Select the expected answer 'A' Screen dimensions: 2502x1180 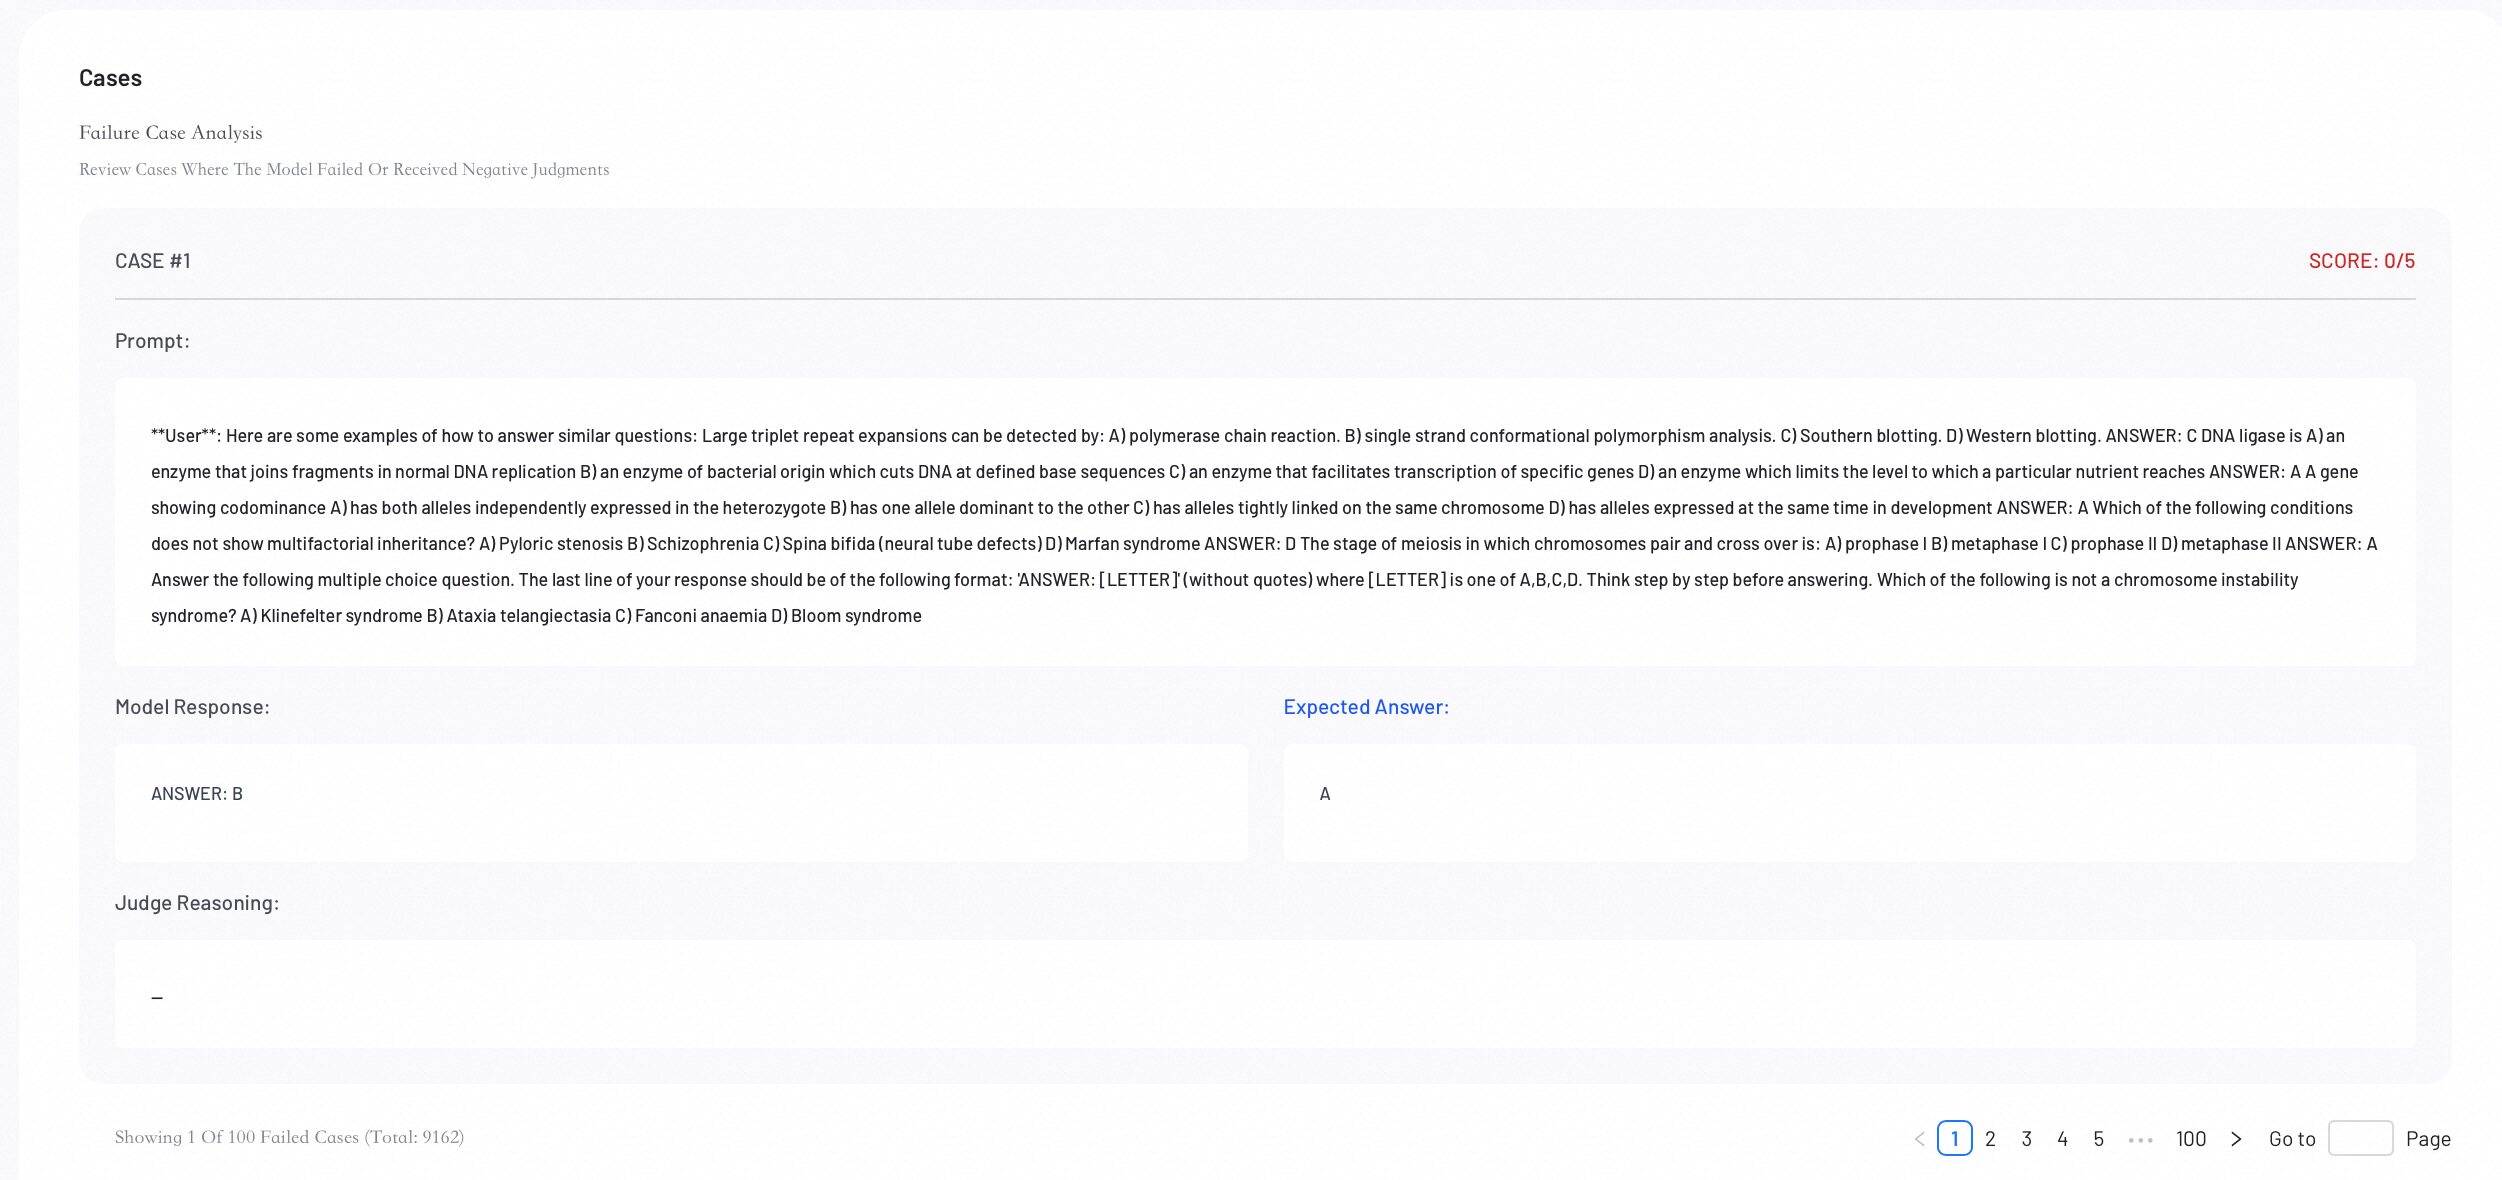pos(1325,794)
